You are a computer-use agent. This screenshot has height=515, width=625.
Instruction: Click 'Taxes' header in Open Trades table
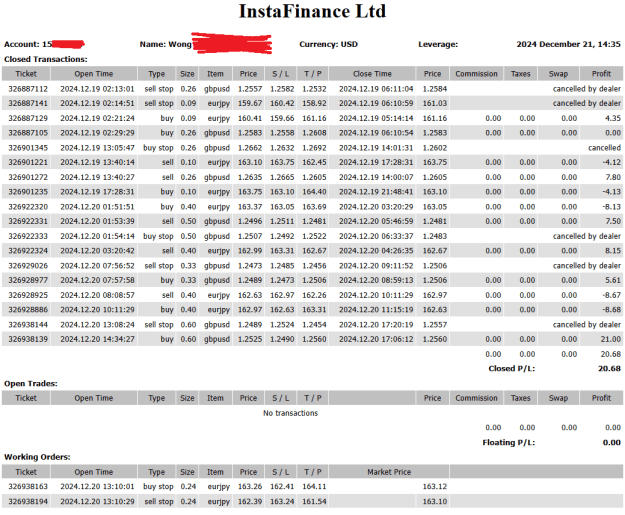click(x=521, y=398)
